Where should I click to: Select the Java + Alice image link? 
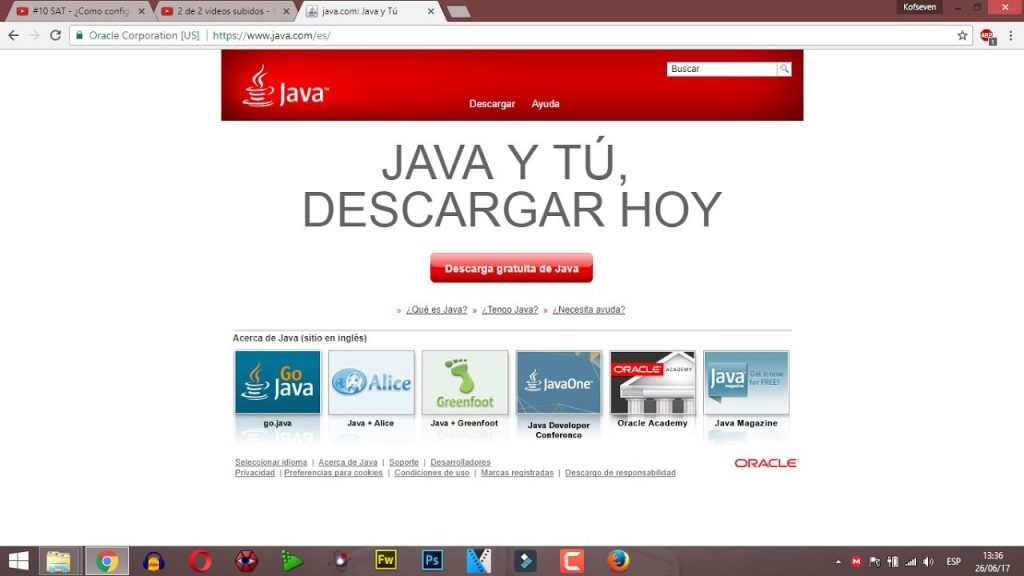pyautogui.click(x=371, y=382)
